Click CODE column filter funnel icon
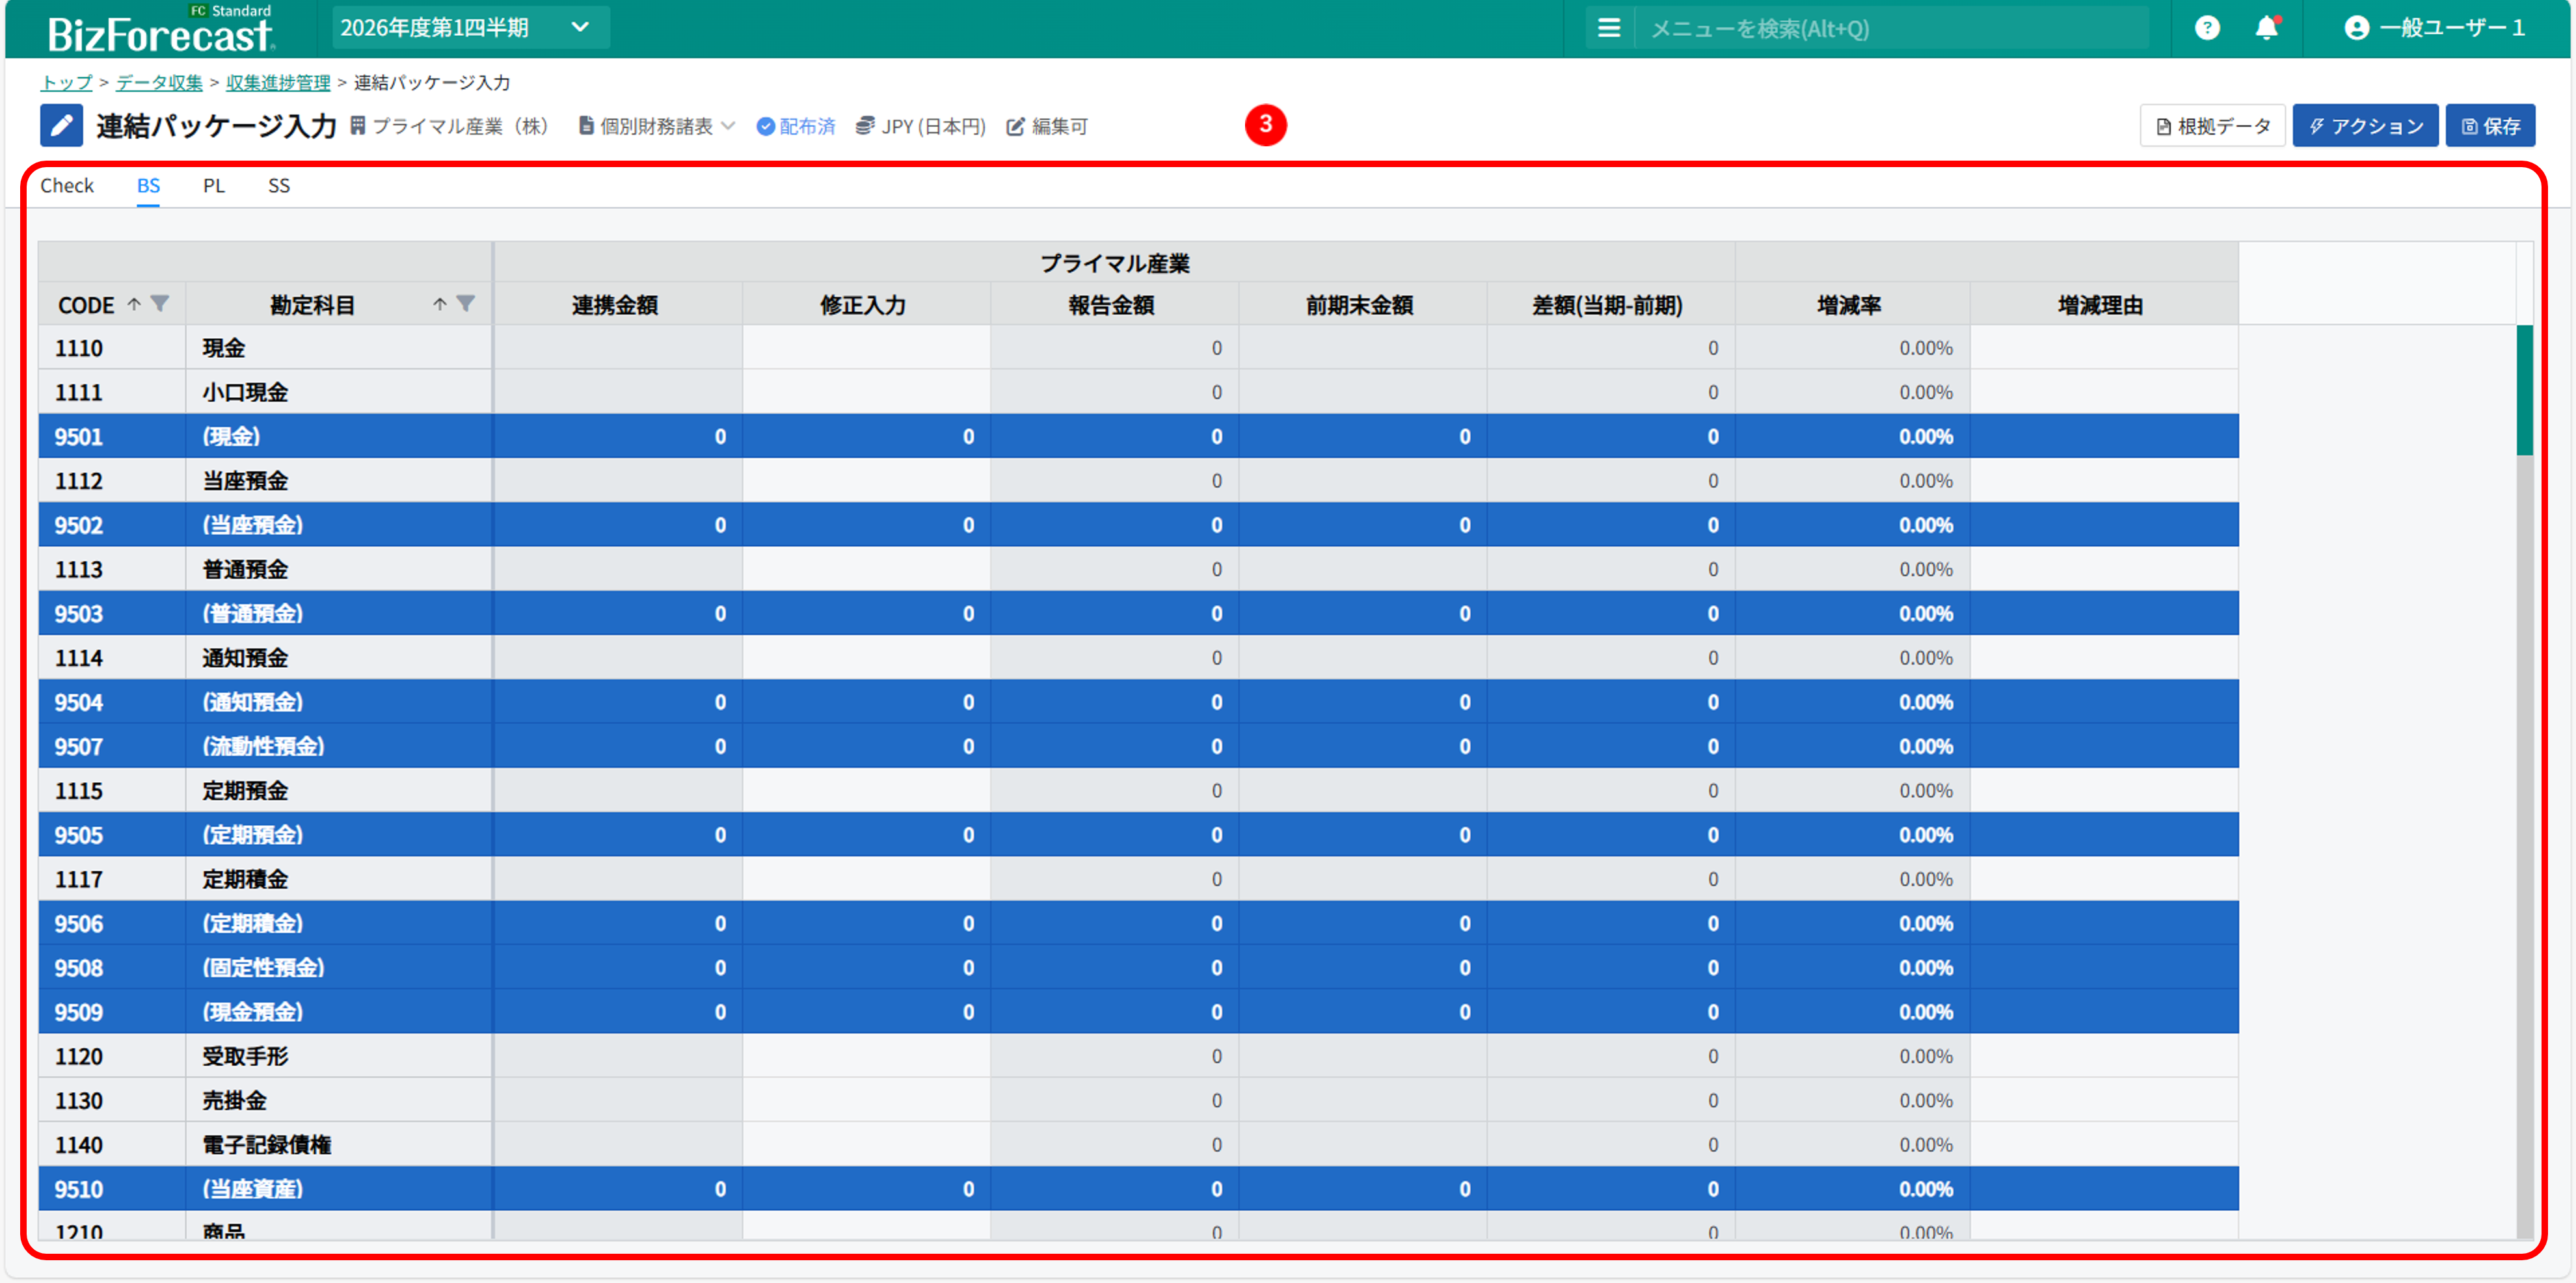Image resolution: width=2576 pixels, height=1283 pixels. pos(160,304)
